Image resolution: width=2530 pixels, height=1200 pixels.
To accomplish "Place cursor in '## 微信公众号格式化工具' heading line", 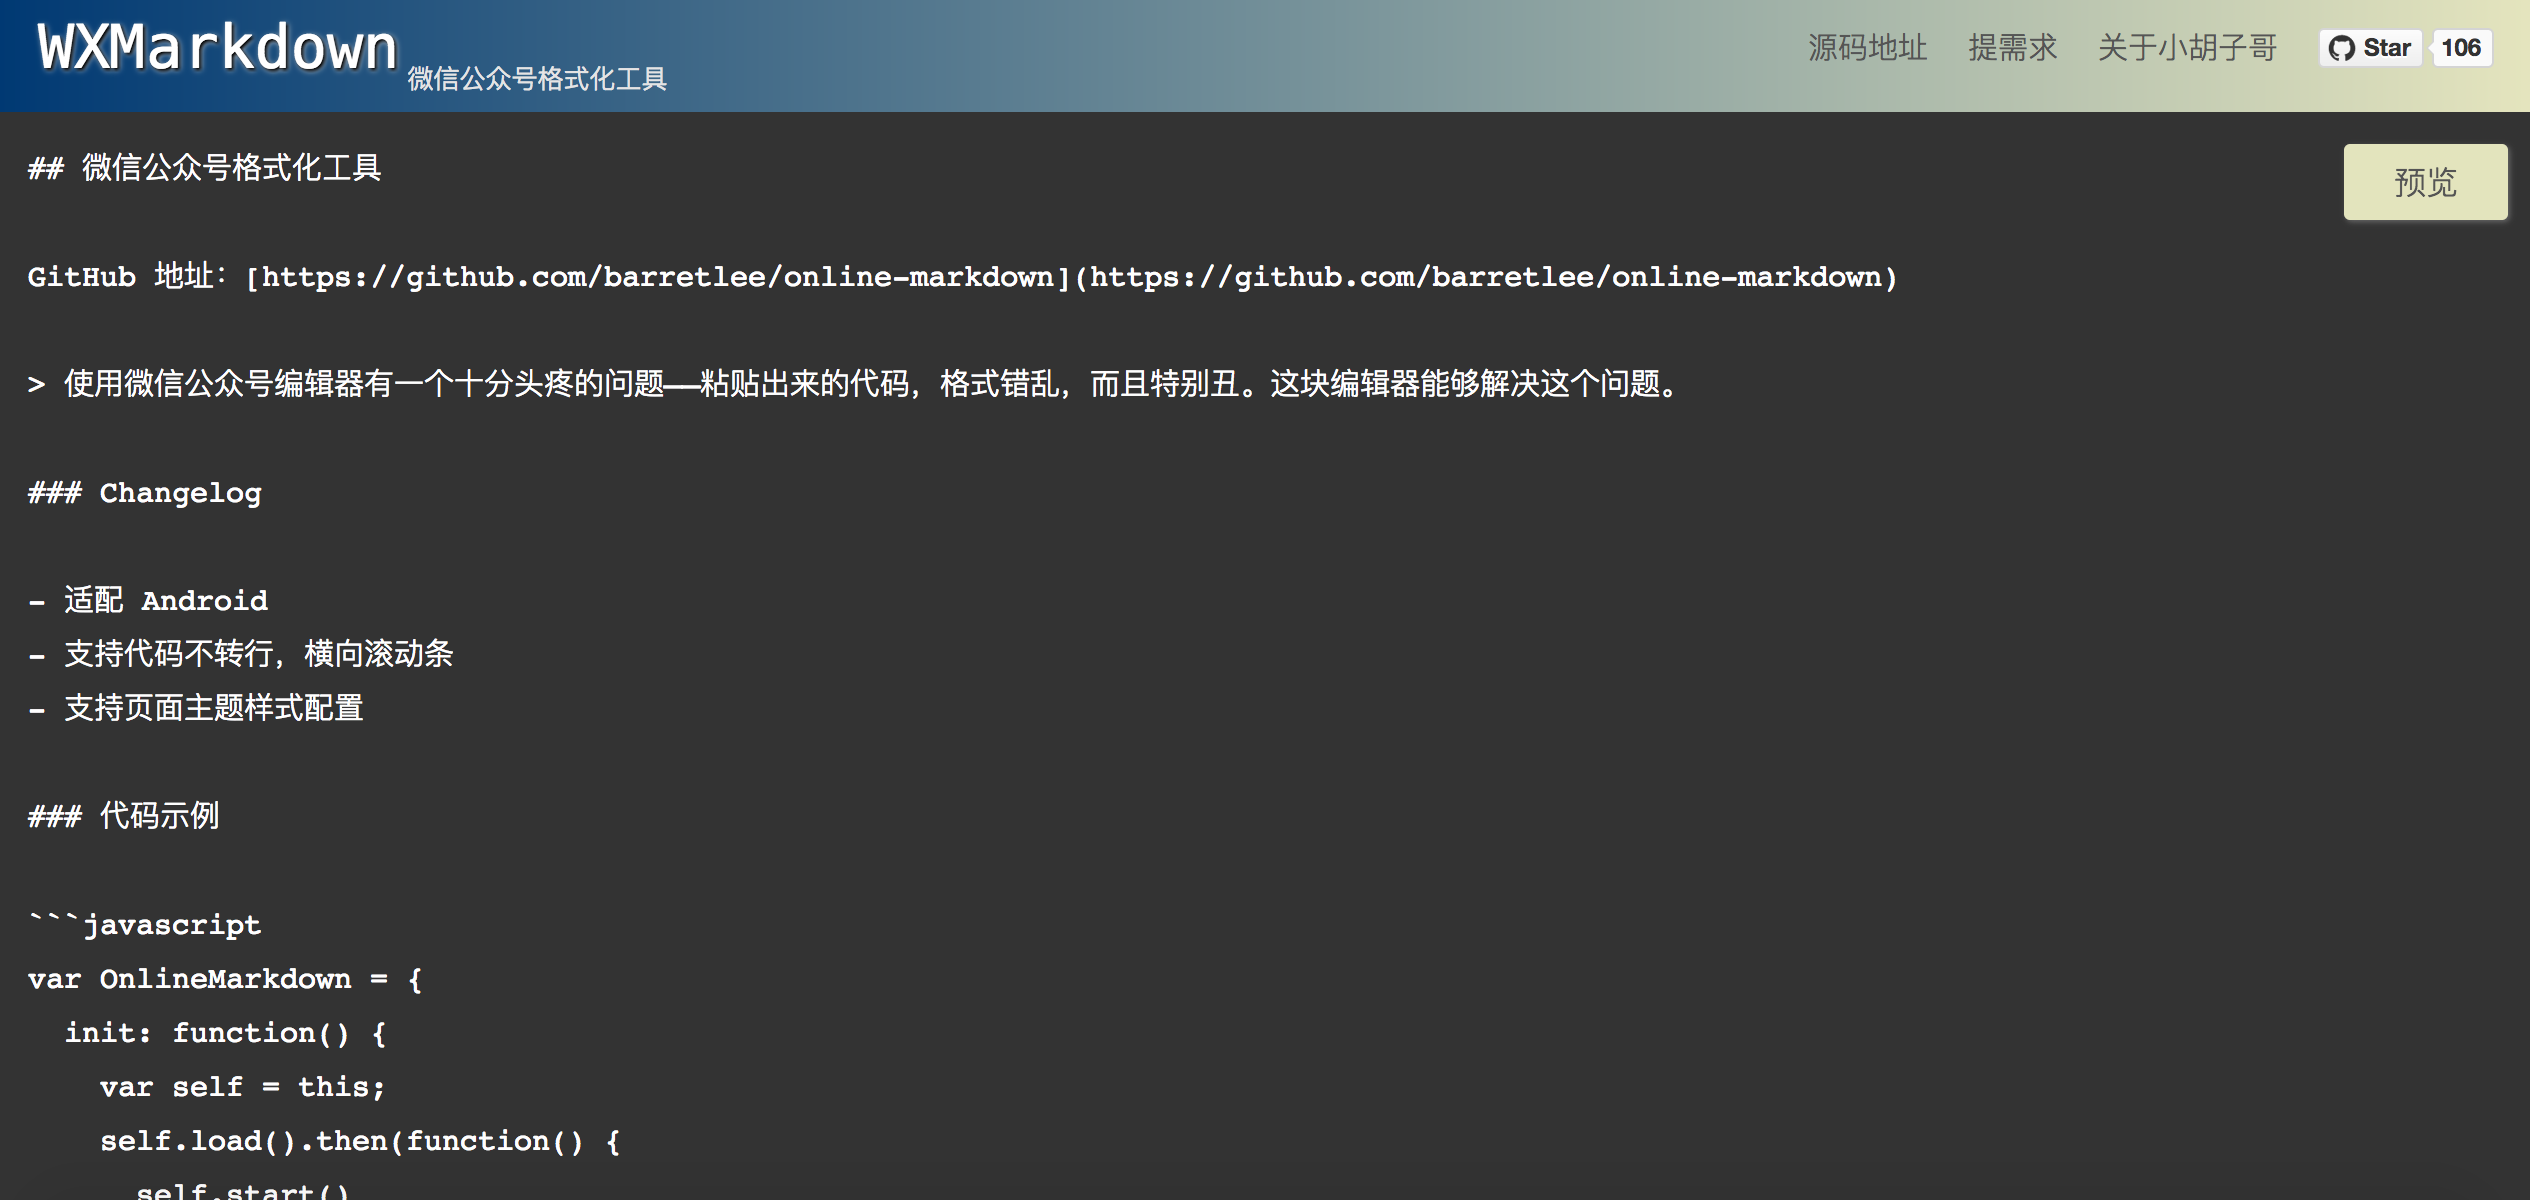I will coord(205,168).
